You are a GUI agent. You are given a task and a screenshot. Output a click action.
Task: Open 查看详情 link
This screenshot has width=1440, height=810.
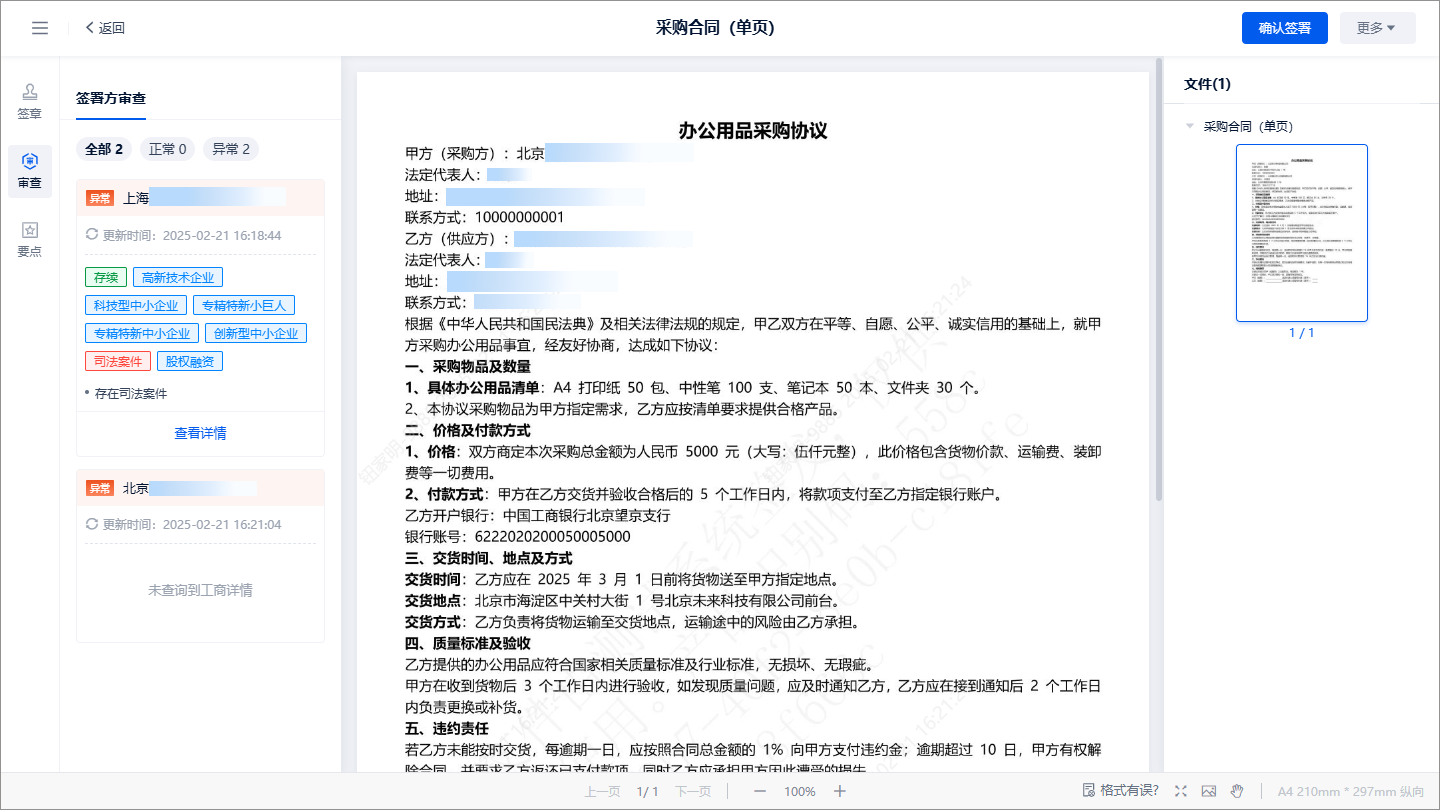pos(200,433)
